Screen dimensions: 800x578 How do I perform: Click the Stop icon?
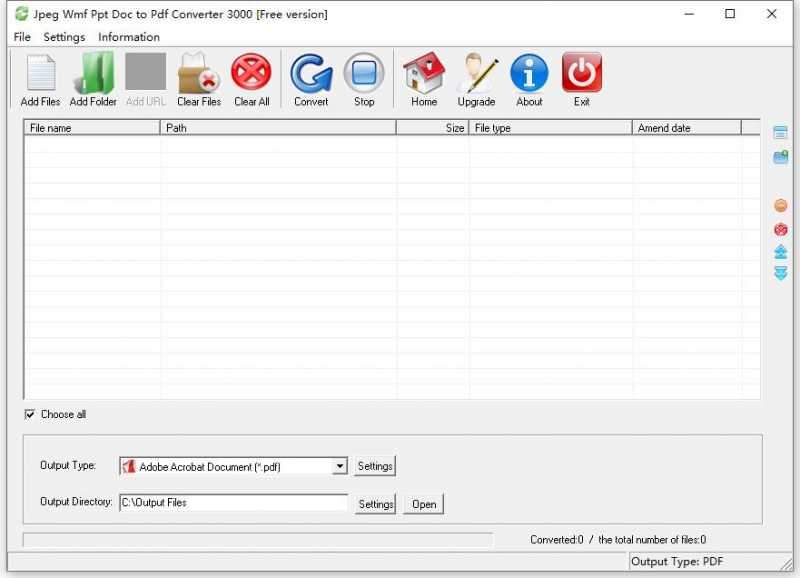click(364, 79)
